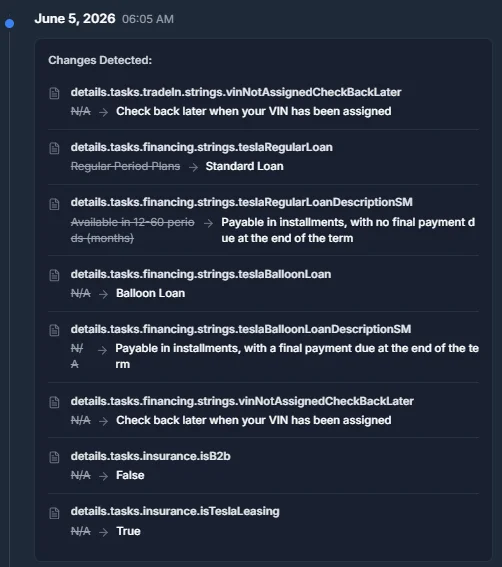
Task: Click the 'True' value for isTeslaLeasing
Action: pos(128,531)
